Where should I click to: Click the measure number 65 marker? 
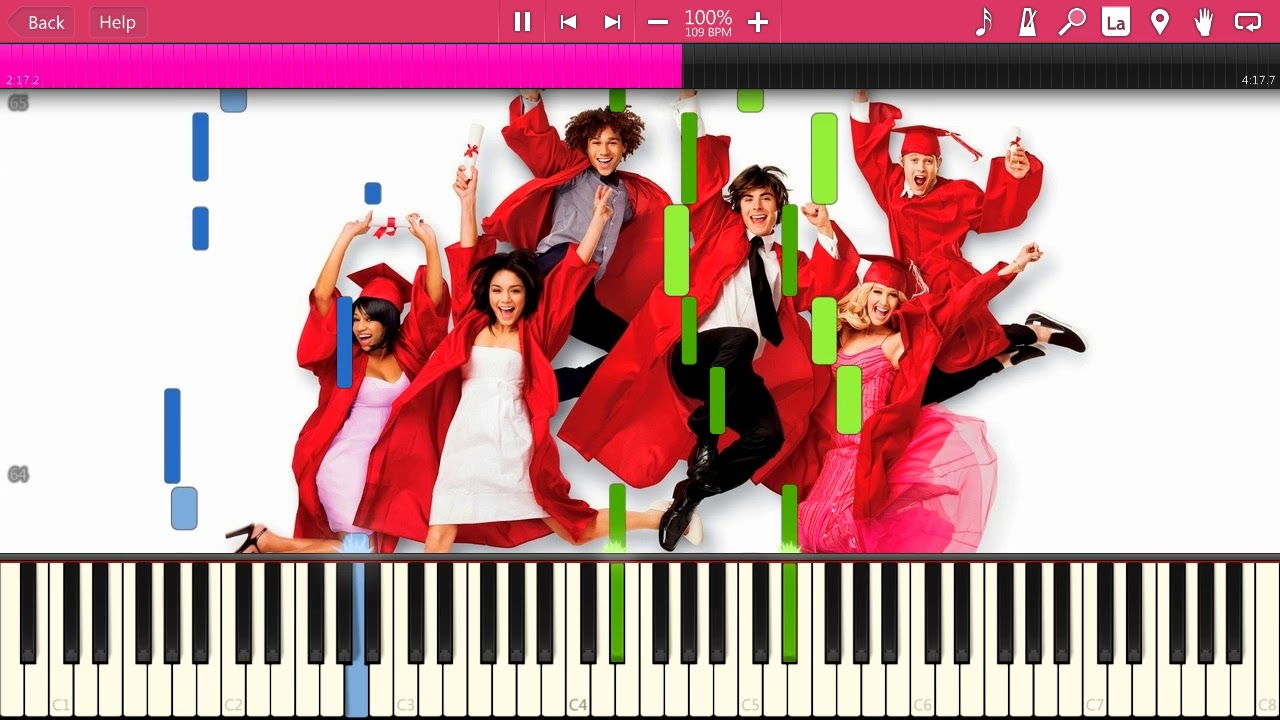pos(18,102)
